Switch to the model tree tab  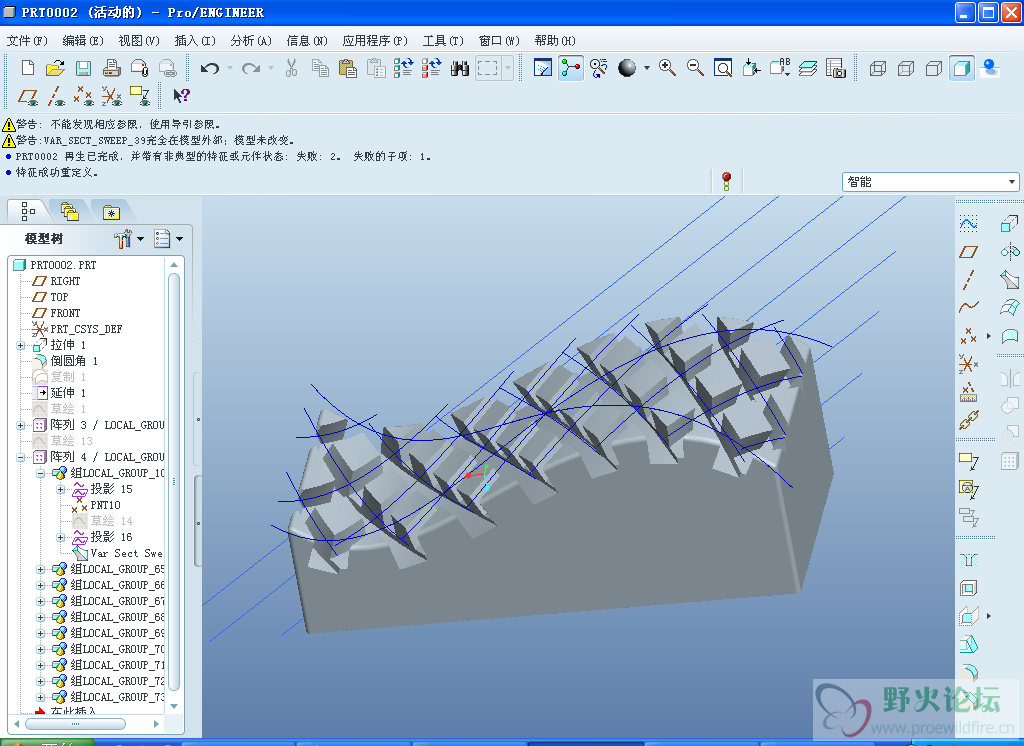pos(28,211)
